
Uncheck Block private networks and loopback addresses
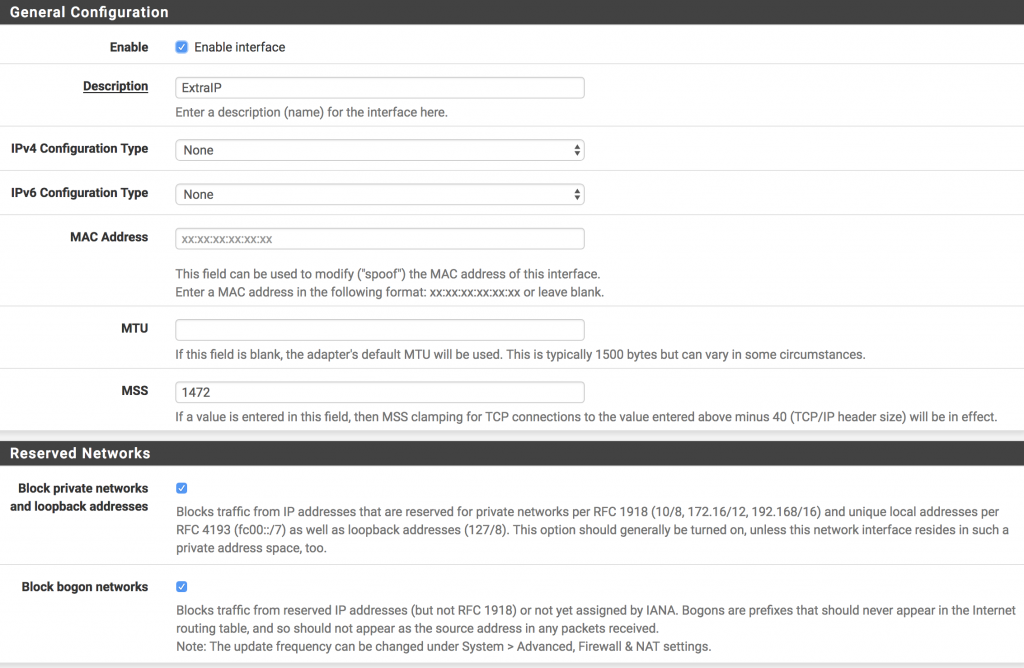click(x=182, y=488)
